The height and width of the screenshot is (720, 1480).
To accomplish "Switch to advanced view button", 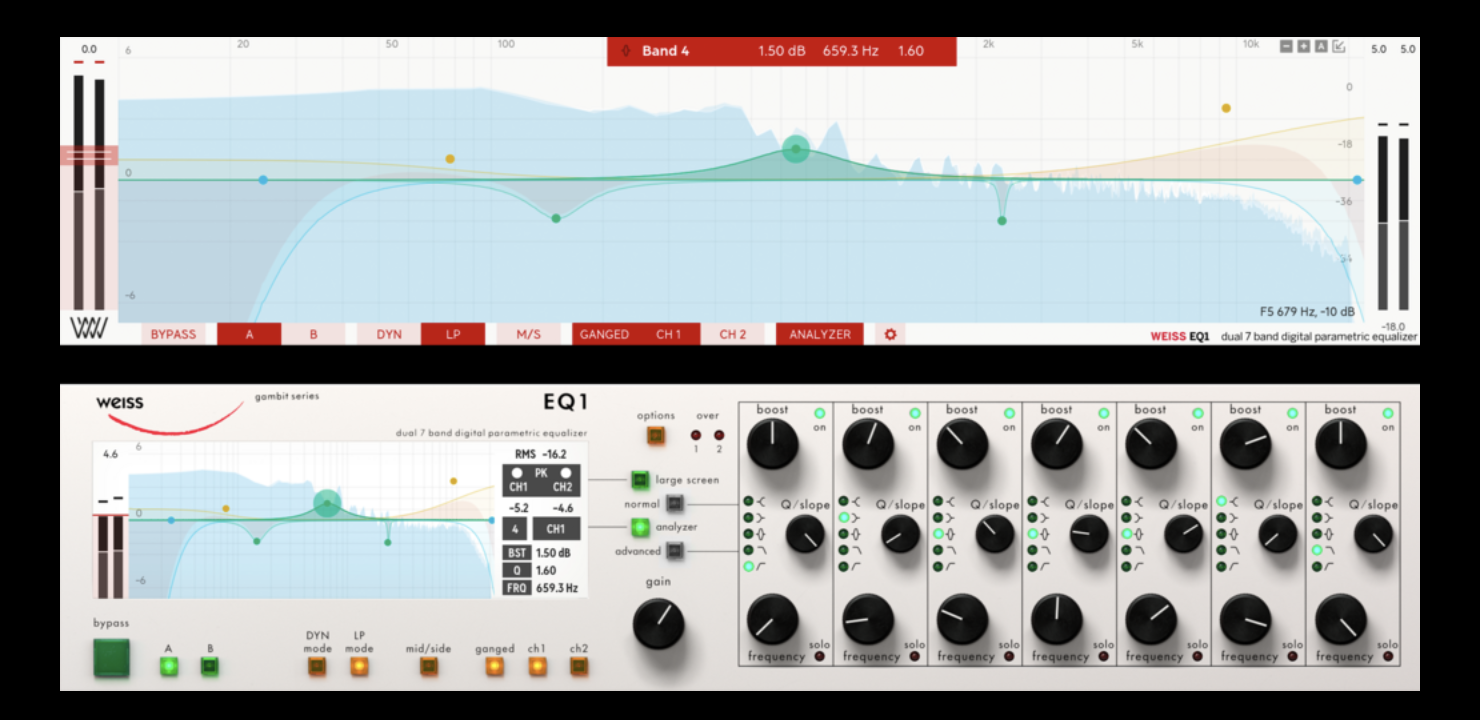I will tap(675, 551).
